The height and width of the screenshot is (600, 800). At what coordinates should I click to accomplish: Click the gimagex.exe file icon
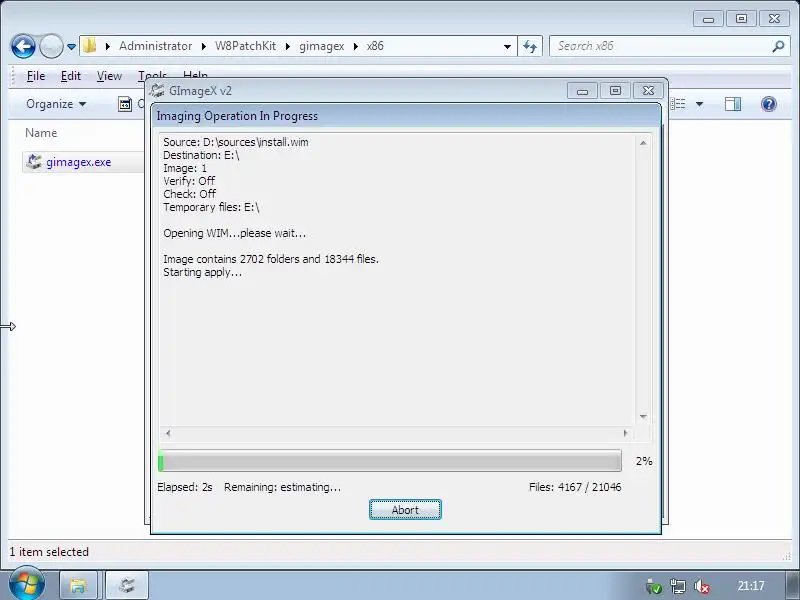tap(34, 162)
